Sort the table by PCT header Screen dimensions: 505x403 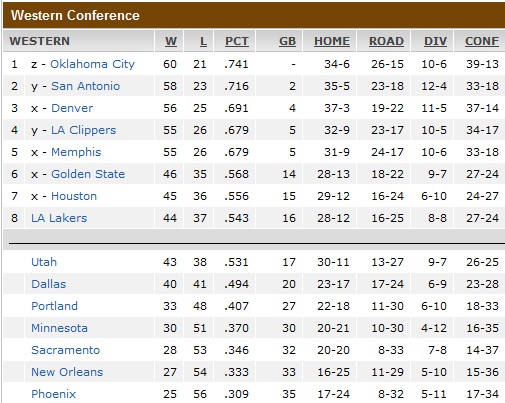pyautogui.click(x=237, y=41)
